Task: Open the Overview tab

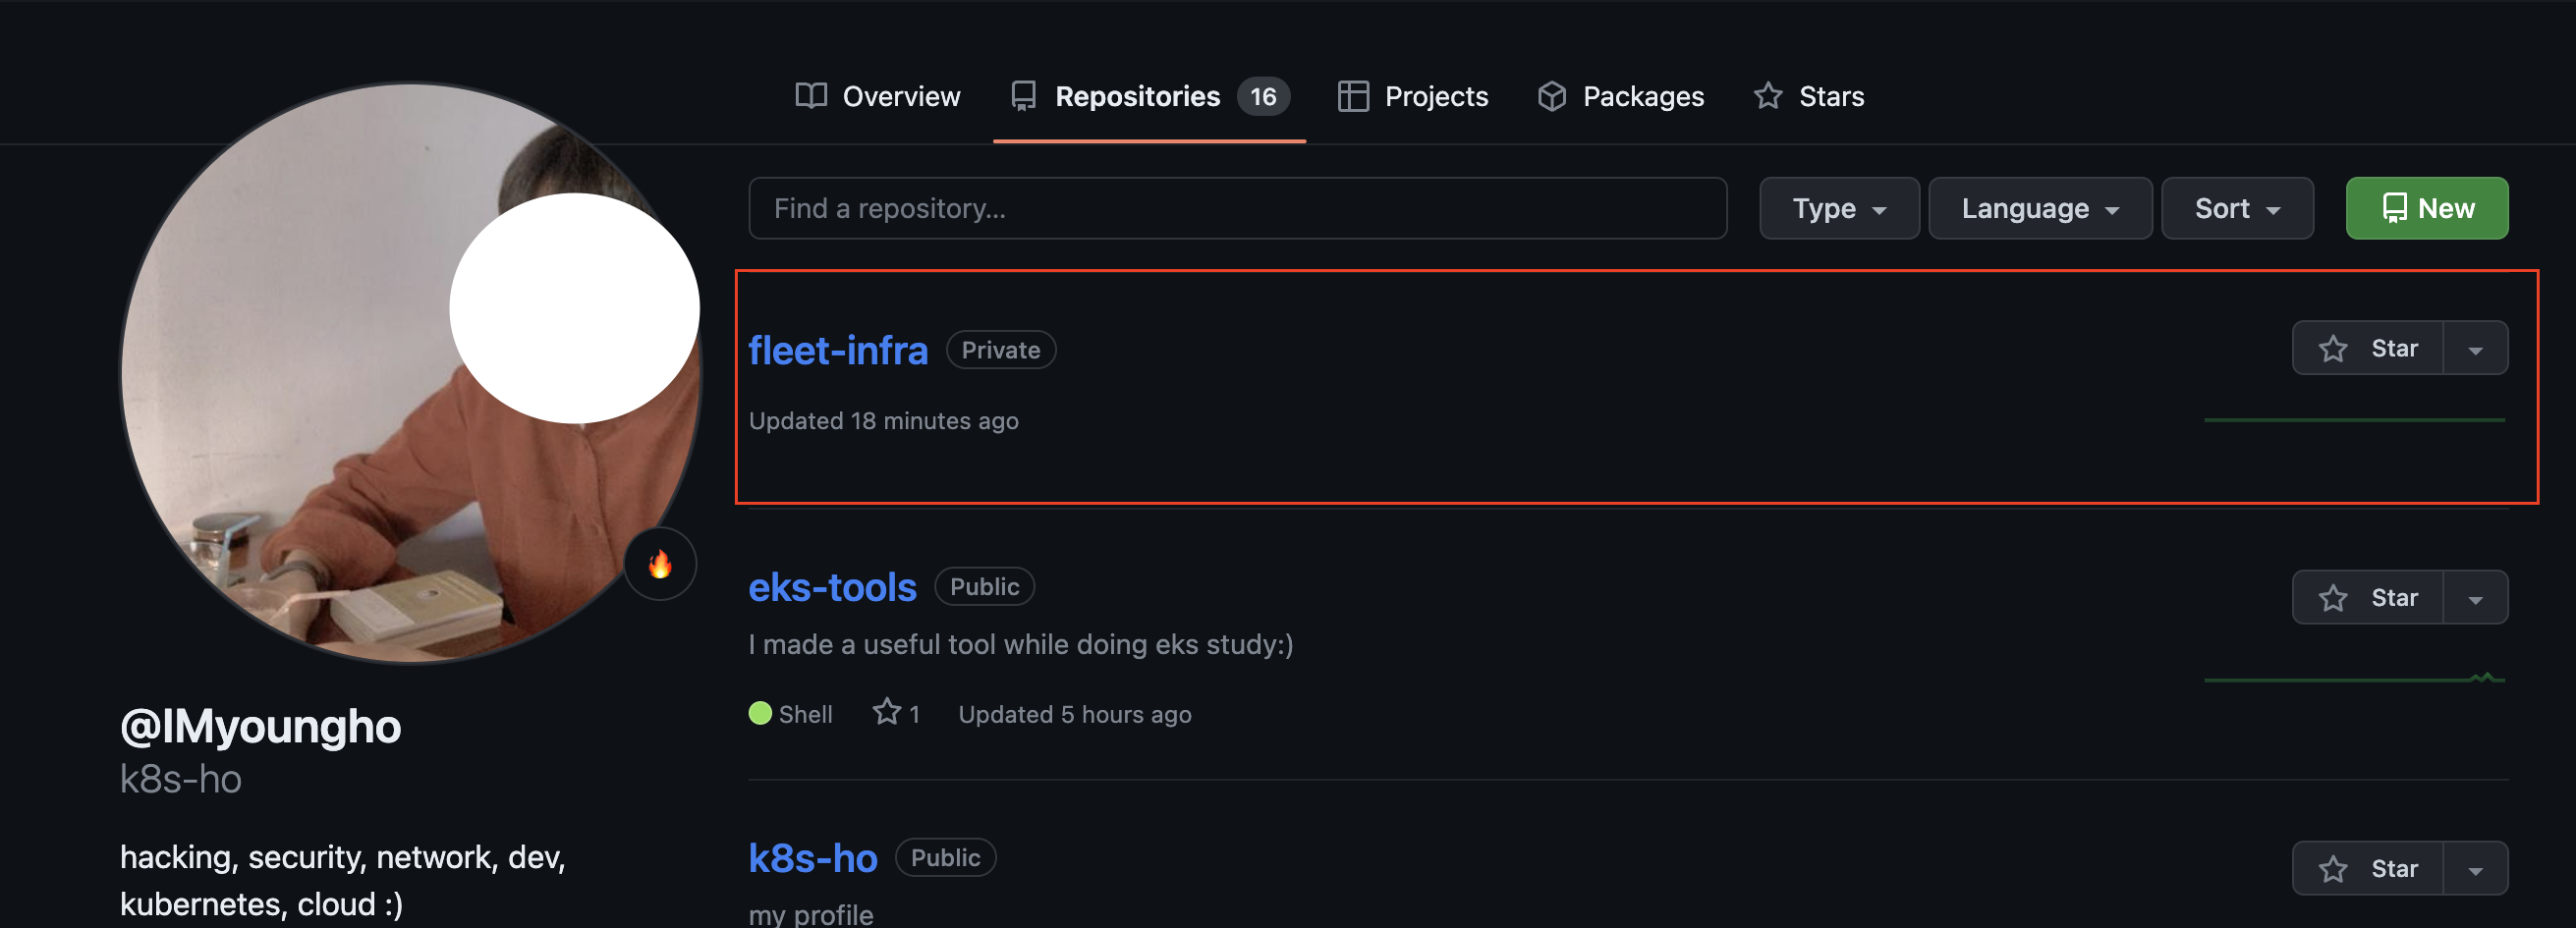Action: click(x=877, y=96)
